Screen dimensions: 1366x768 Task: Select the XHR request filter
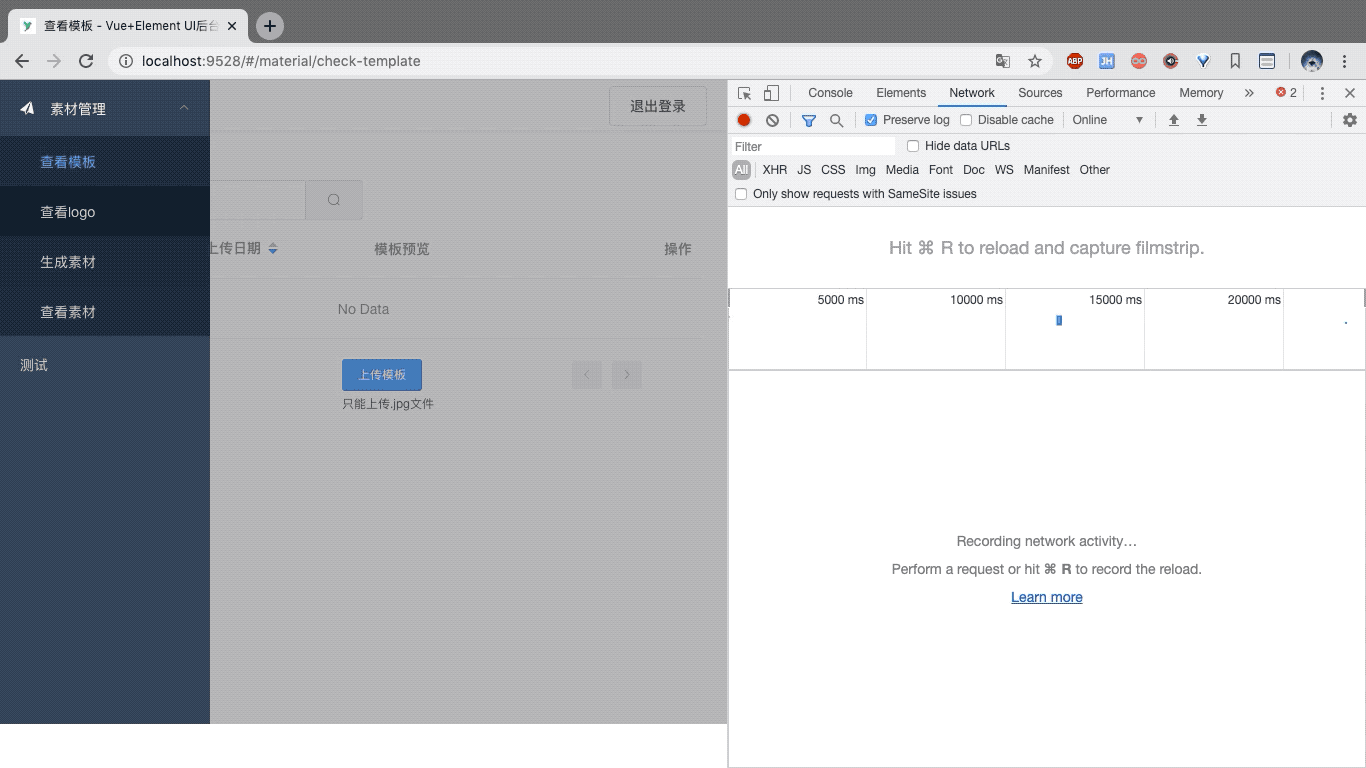[x=774, y=170]
